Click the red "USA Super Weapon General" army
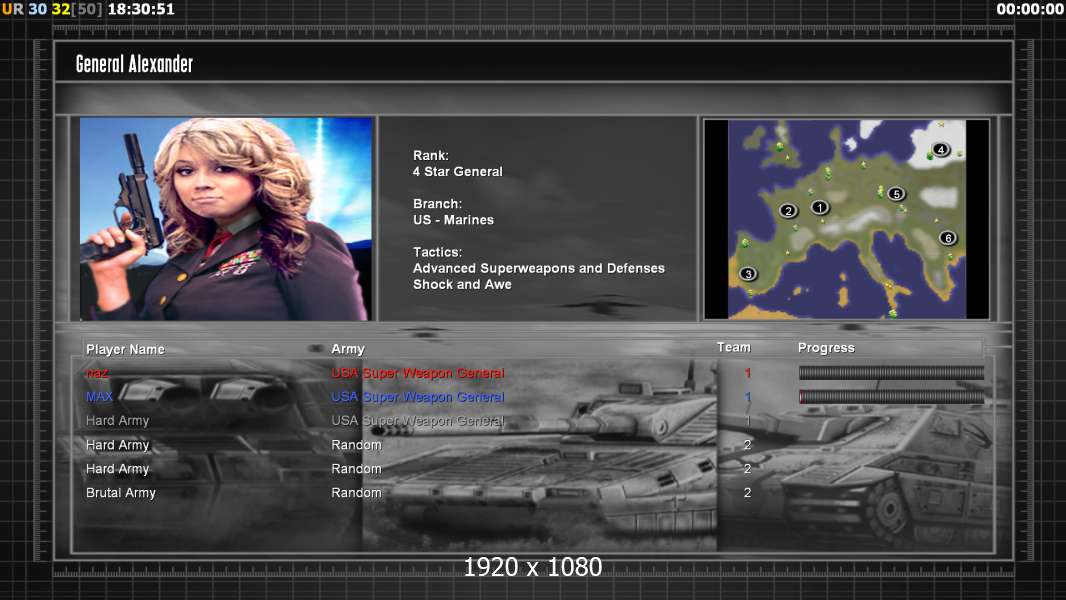This screenshot has width=1066, height=600. [417, 373]
